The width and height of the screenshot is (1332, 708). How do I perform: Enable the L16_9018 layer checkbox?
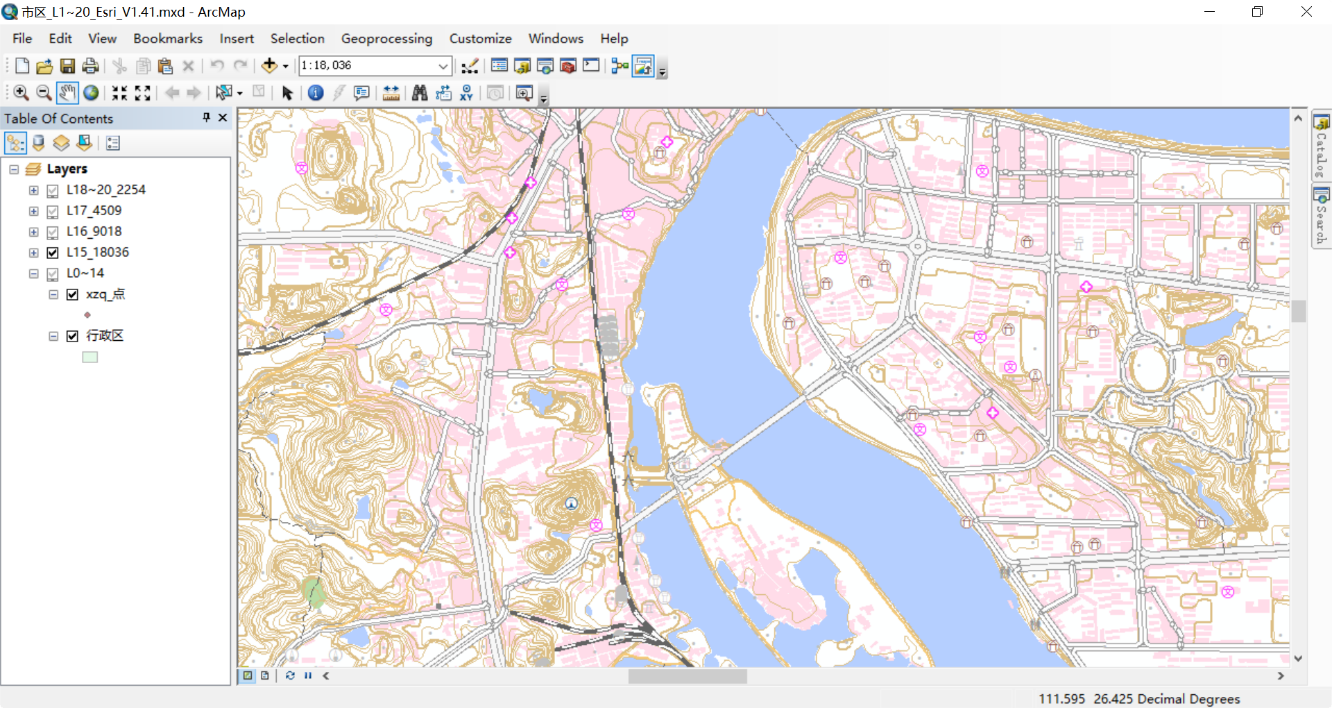[52, 231]
